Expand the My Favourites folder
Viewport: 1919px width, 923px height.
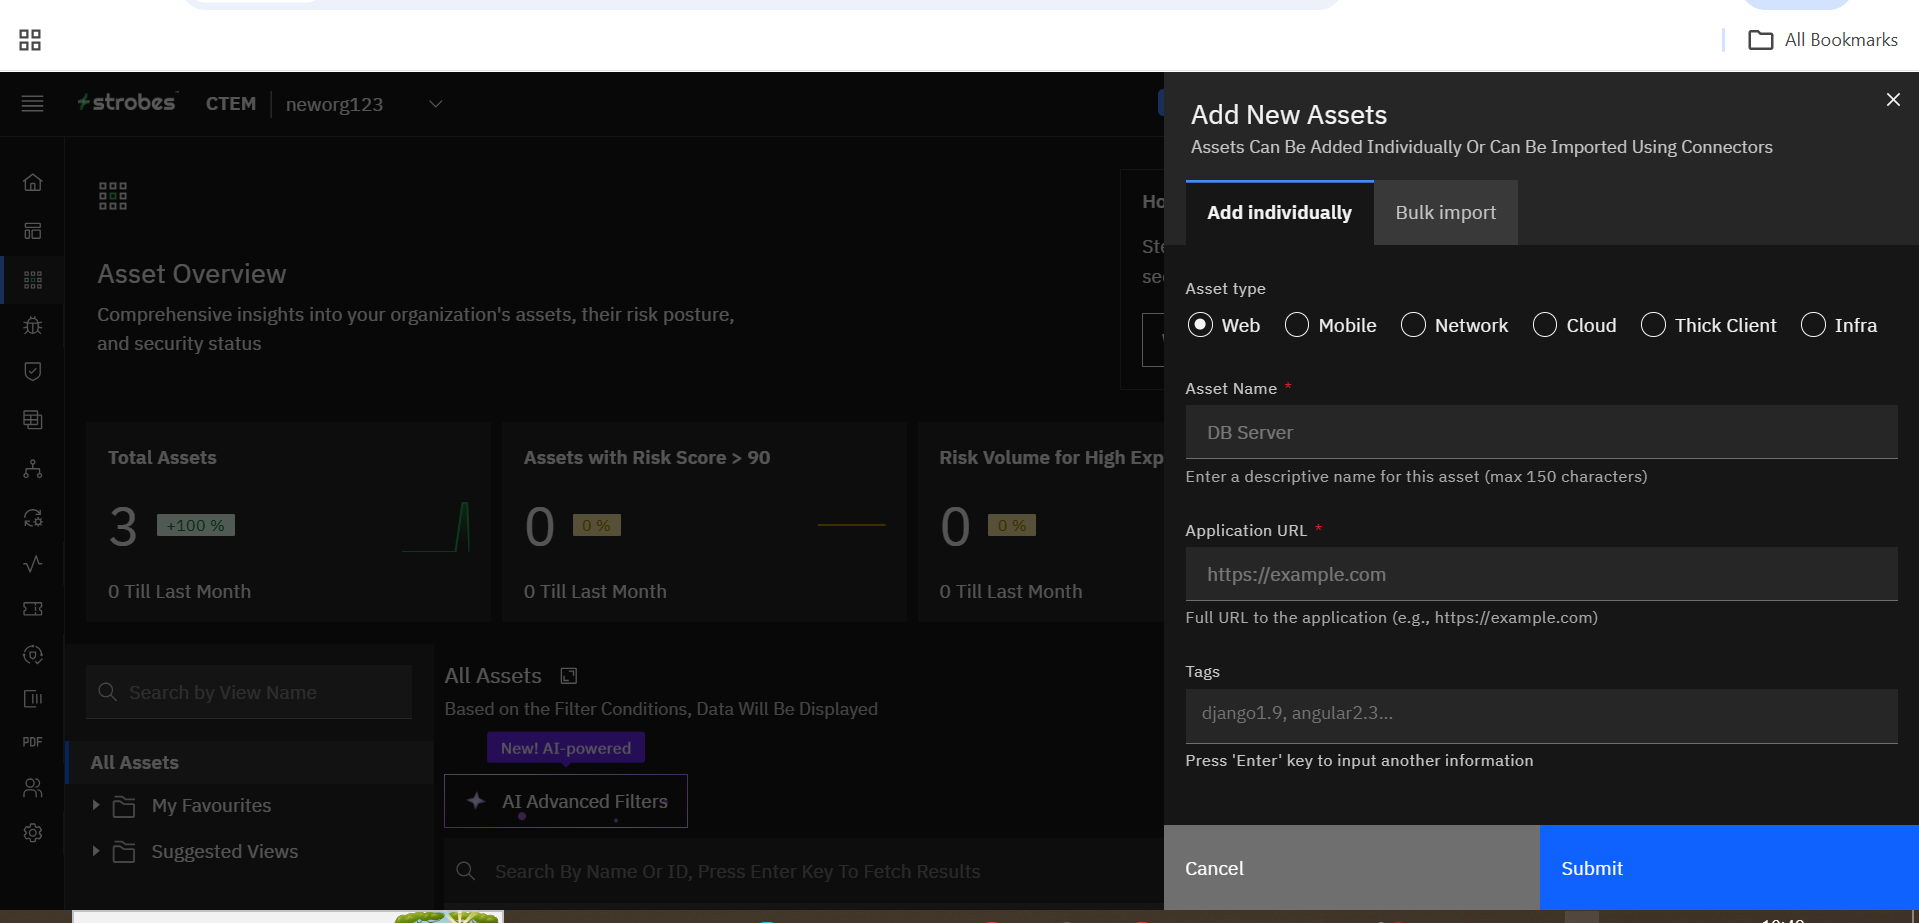click(96, 805)
